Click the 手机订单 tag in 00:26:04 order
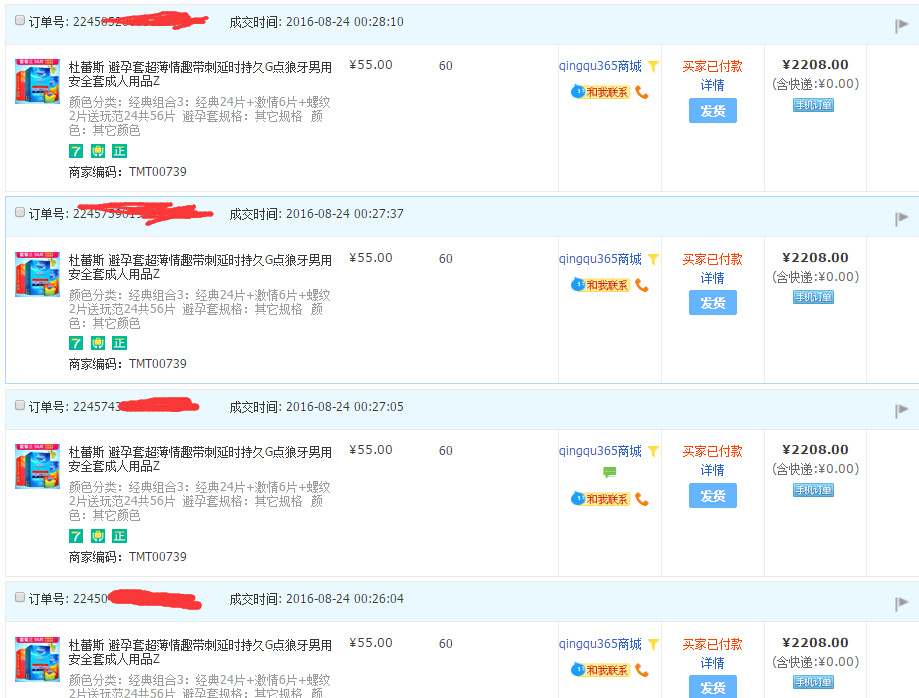This screenshot has height=698, width=919. pos(814,682)
